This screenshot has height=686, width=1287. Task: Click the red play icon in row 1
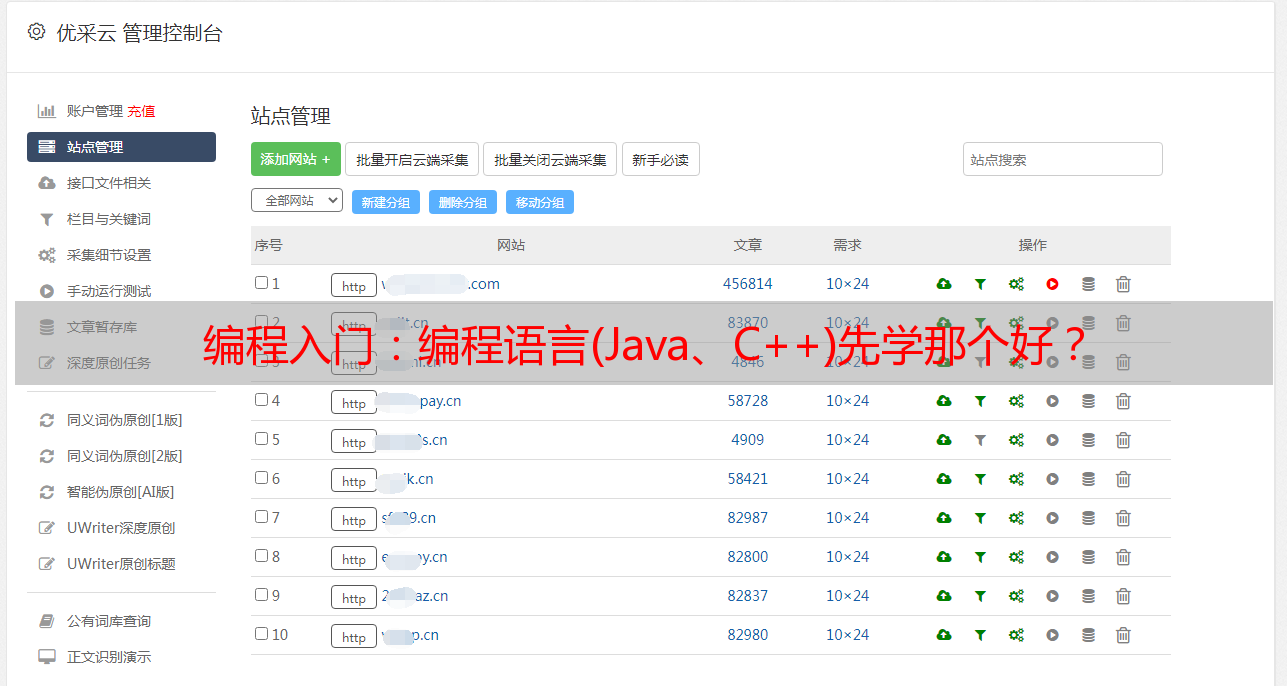(x=1052, y=284)
